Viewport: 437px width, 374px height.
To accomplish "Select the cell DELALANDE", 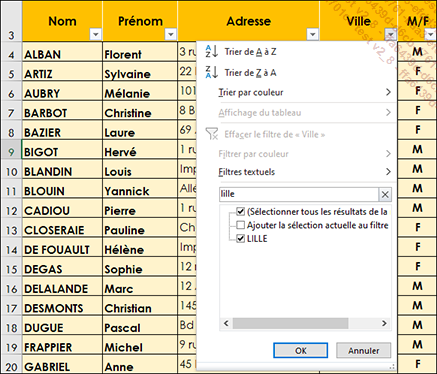I will 62,286.
